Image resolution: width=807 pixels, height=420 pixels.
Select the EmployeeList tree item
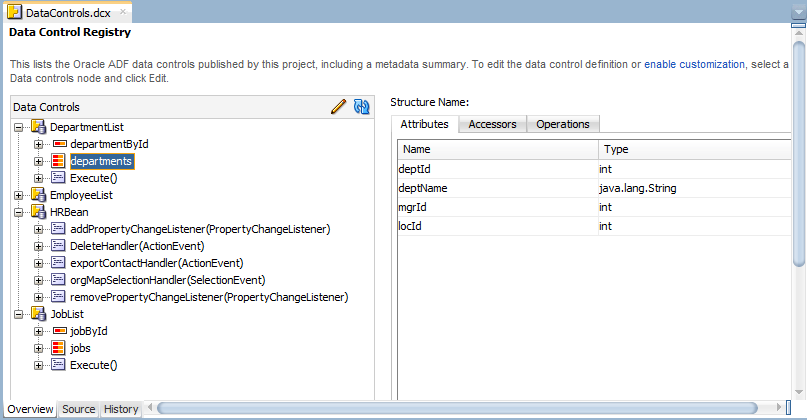click(x=81, y=195)
